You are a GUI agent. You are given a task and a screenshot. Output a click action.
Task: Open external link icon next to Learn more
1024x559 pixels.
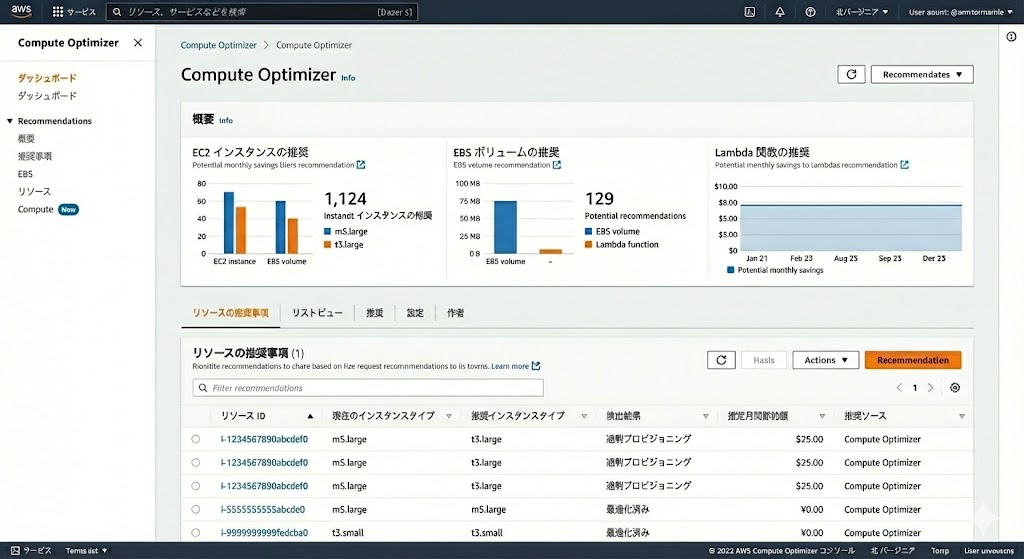point(536,366)
